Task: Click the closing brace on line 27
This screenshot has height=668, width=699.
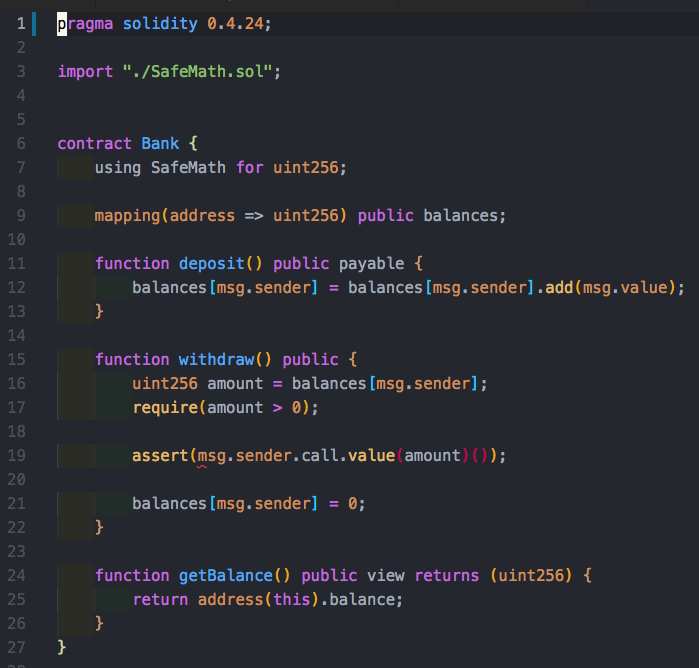Action: pyautogui.click(x=62, y=647)
